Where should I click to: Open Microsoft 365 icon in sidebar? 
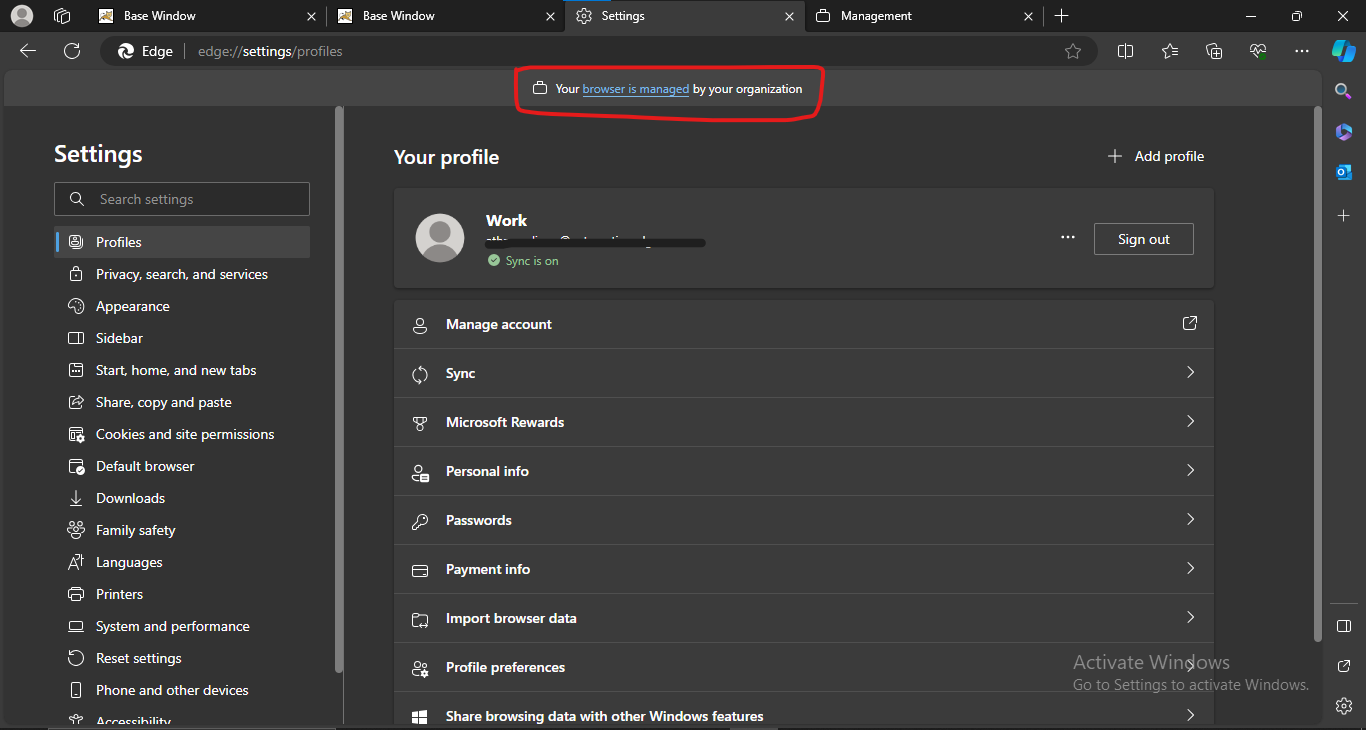pyautogui.click(x=1343, y=132)
